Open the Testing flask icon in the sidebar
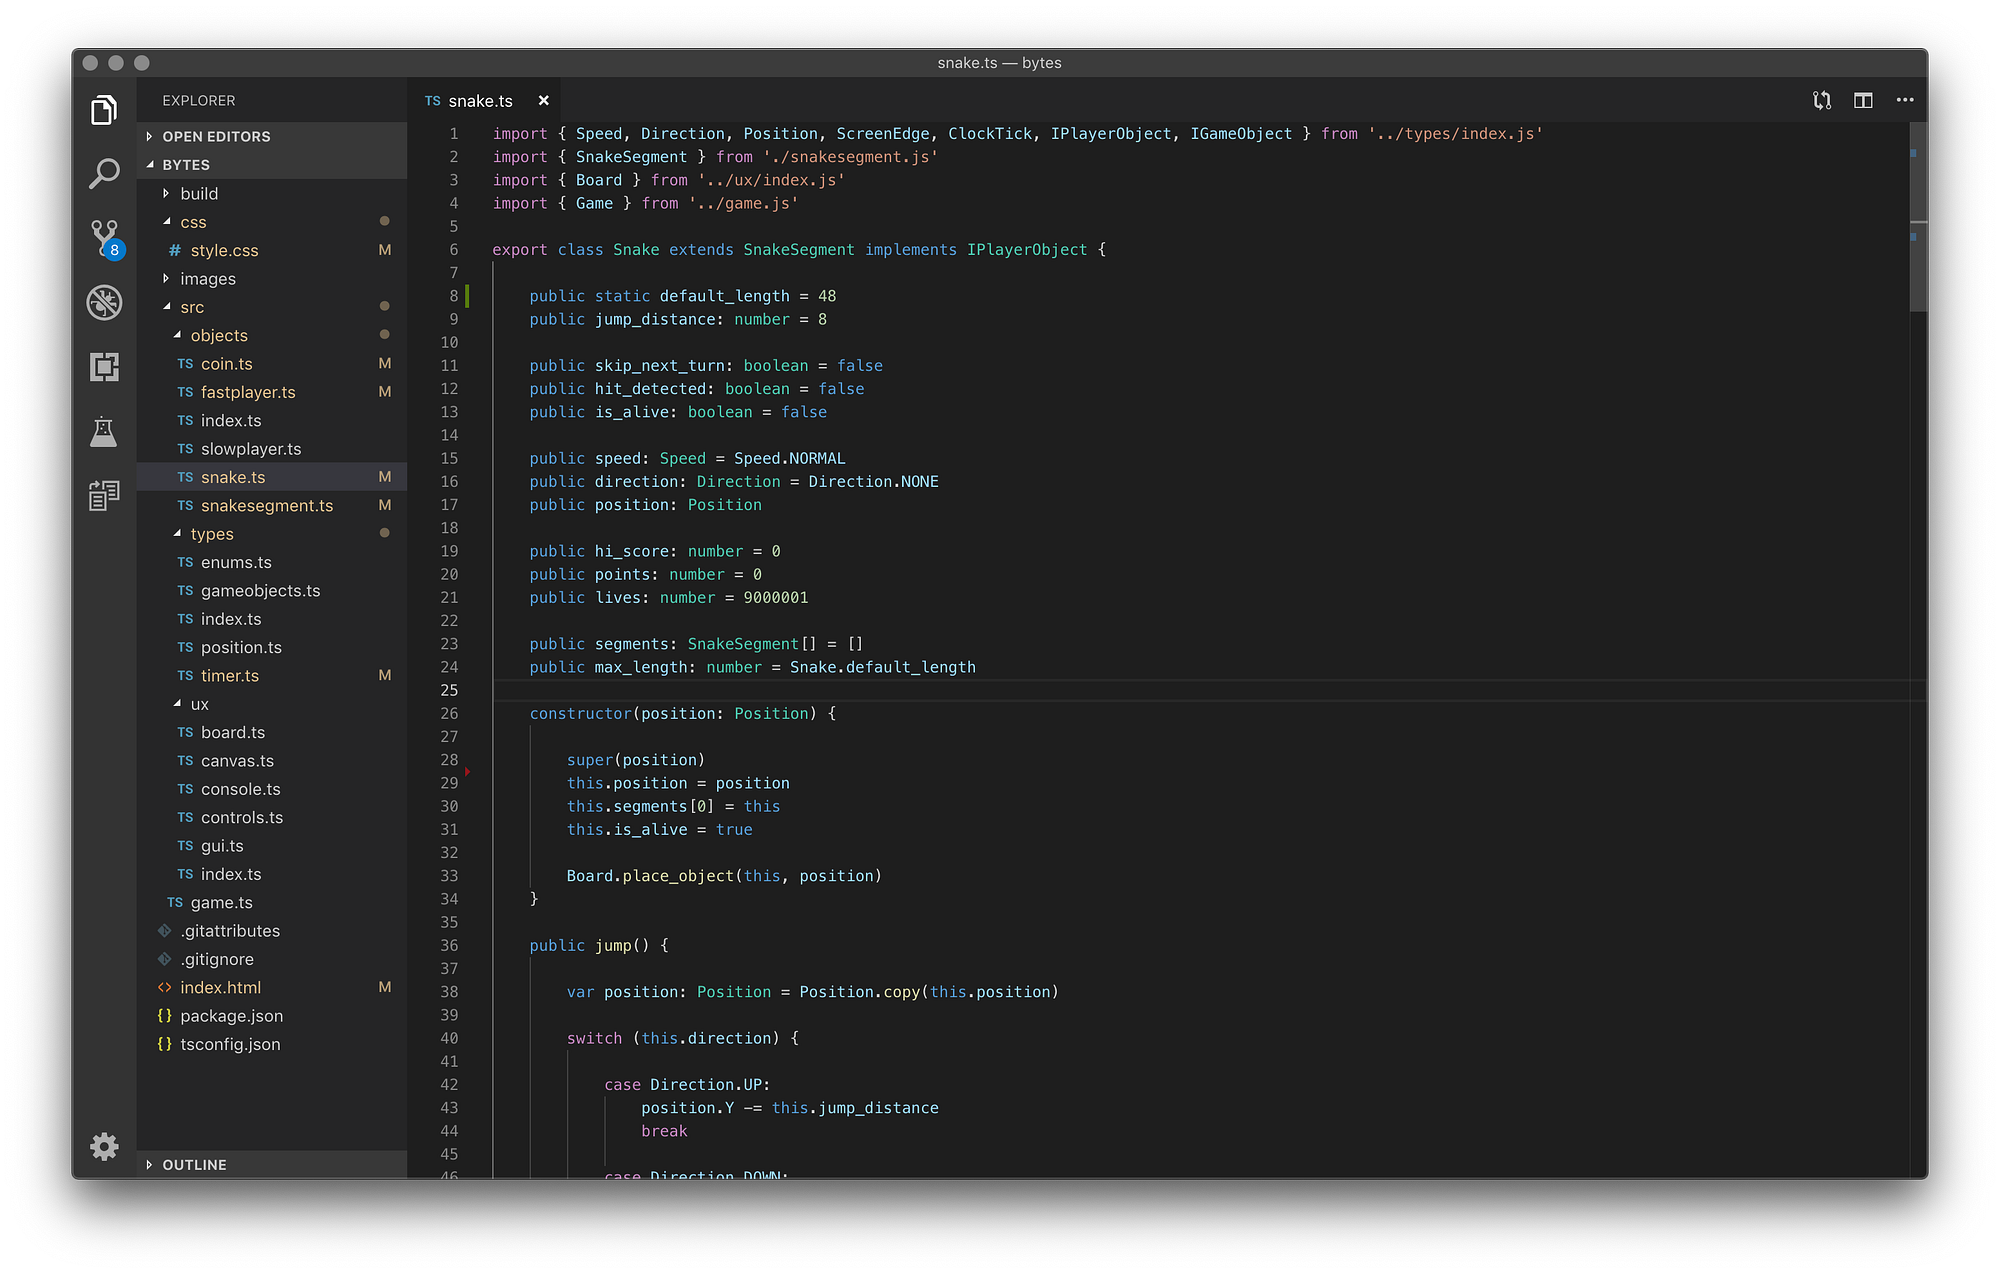This screenshot has height=1274, width=2000. point(104,432)
